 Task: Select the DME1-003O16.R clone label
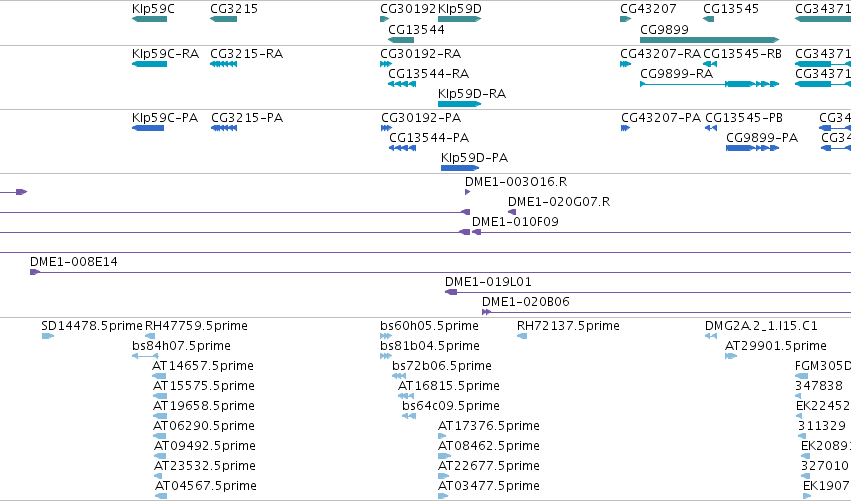tap(516, 182)
